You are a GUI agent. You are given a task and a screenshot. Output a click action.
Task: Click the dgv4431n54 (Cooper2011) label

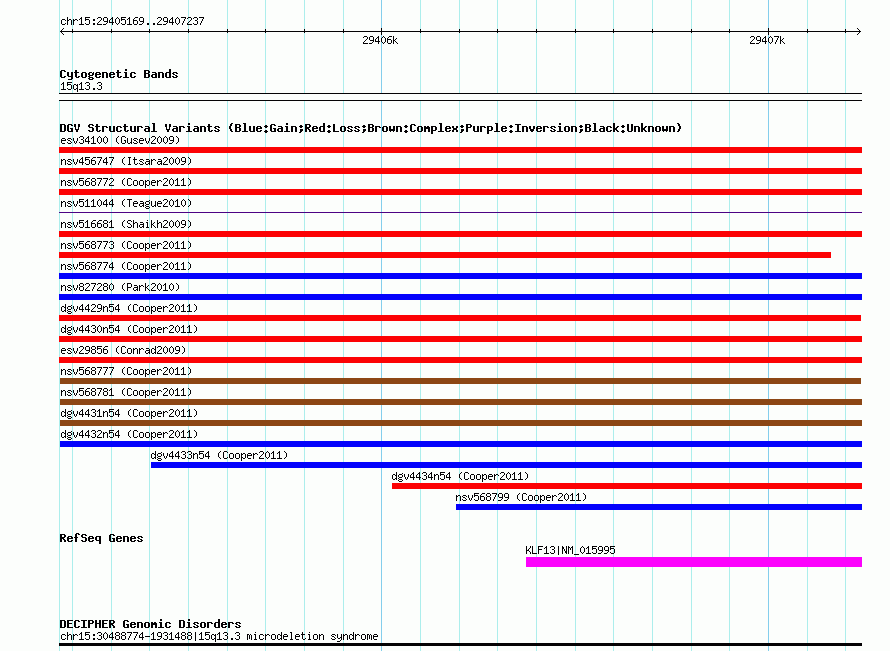click(x=129, y=413)
